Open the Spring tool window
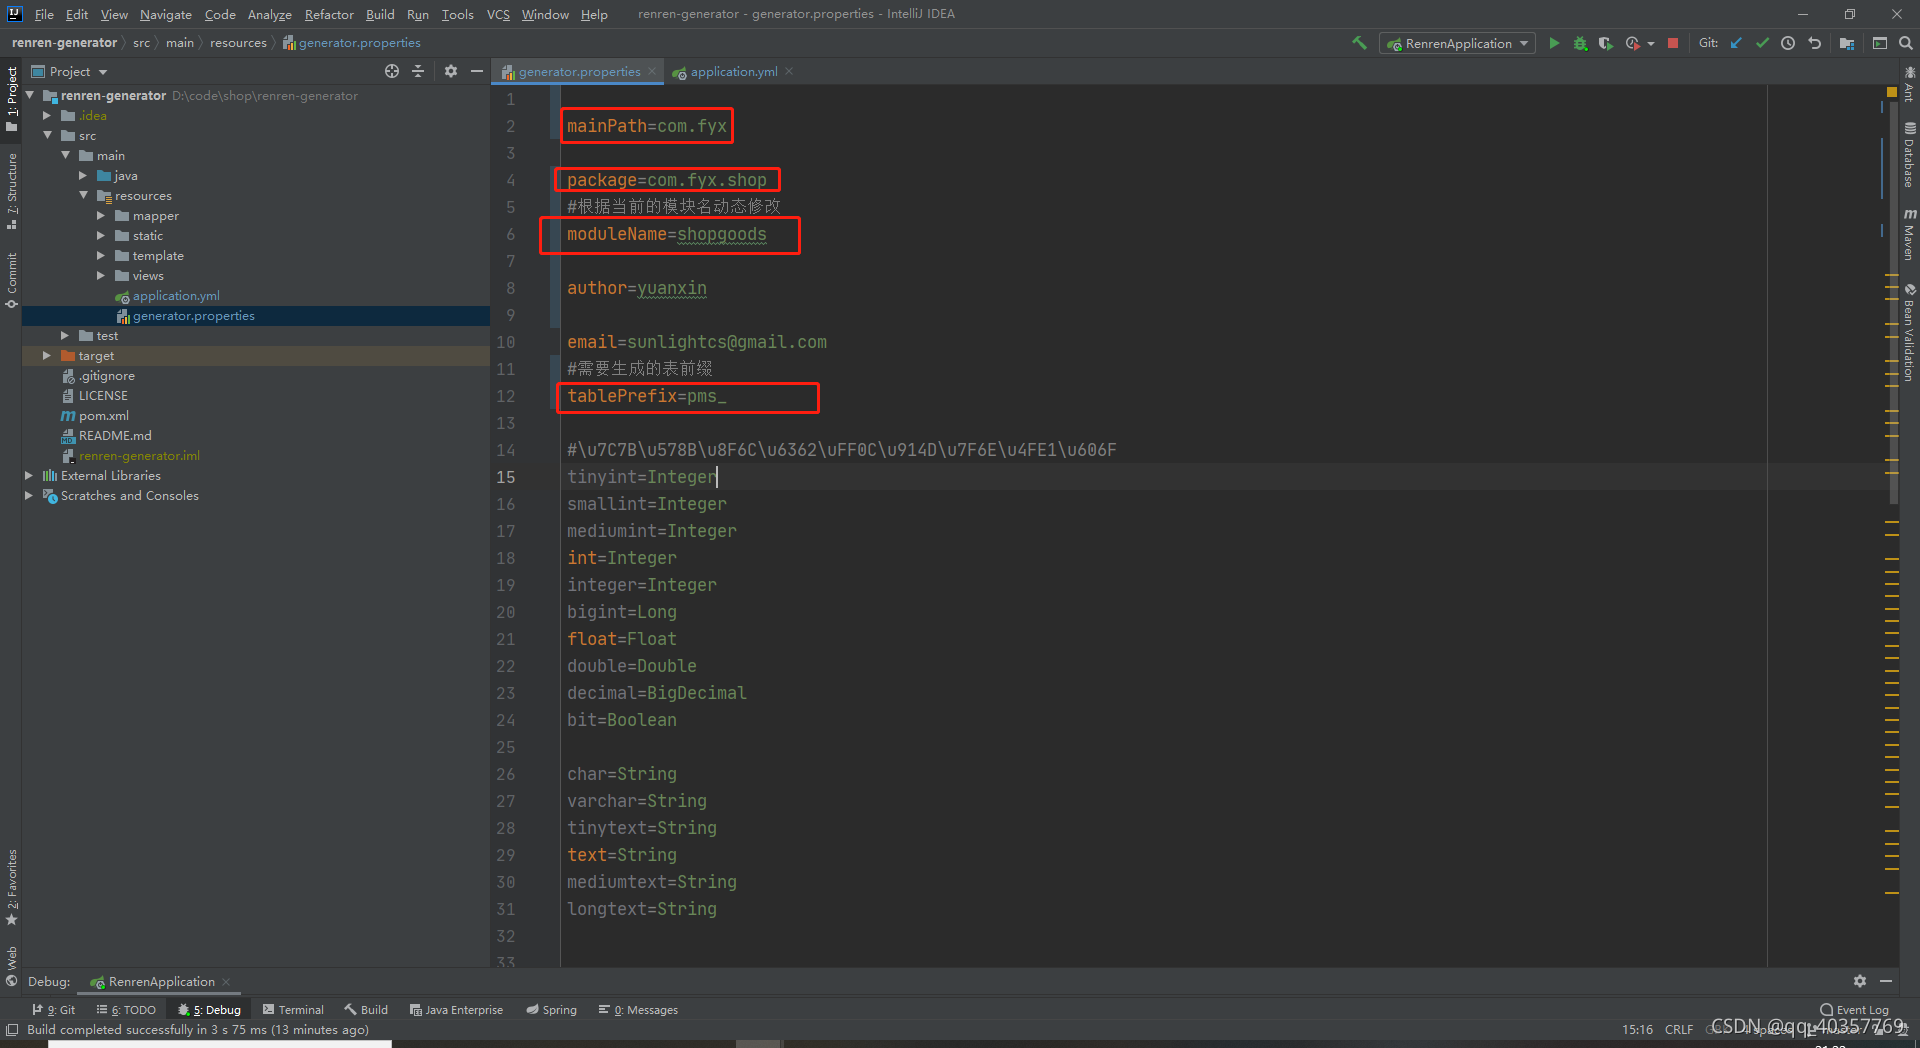Image resolution: width=1920 pixels, height=1048 pixels. (552, 1010)
